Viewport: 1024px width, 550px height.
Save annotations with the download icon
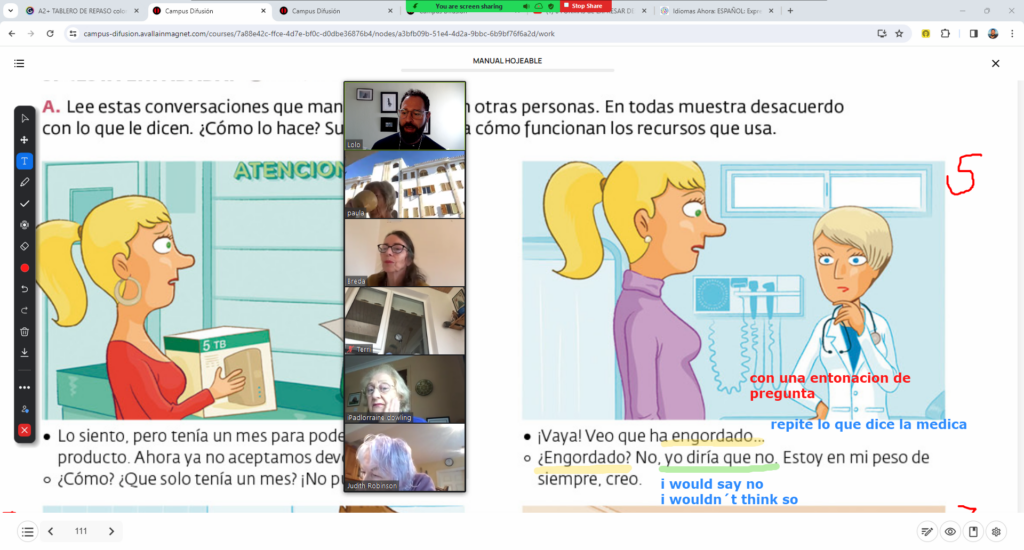coord(25,353)
